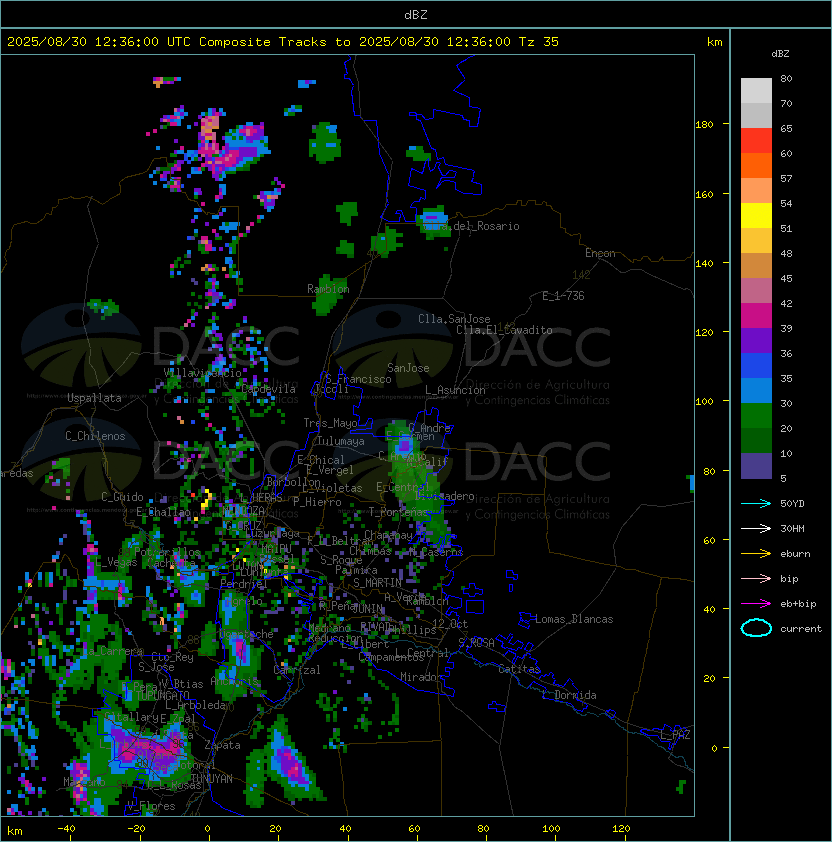Click the -40 km horizontal axis label

[66, 829]
